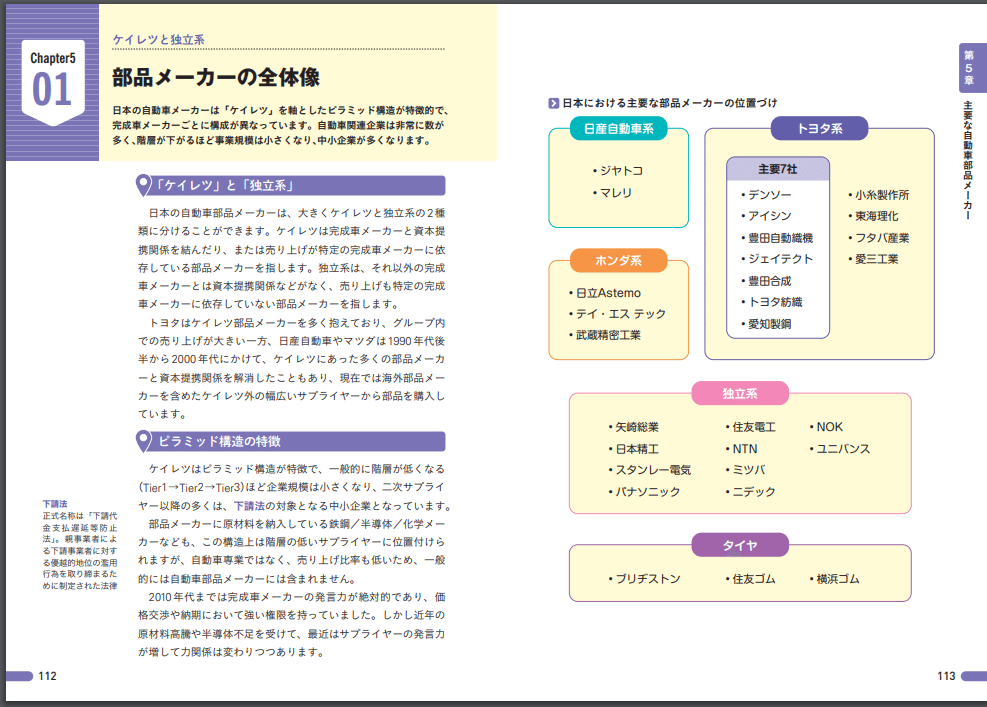
Task: Click page number 113
Action: click(946, 676)
